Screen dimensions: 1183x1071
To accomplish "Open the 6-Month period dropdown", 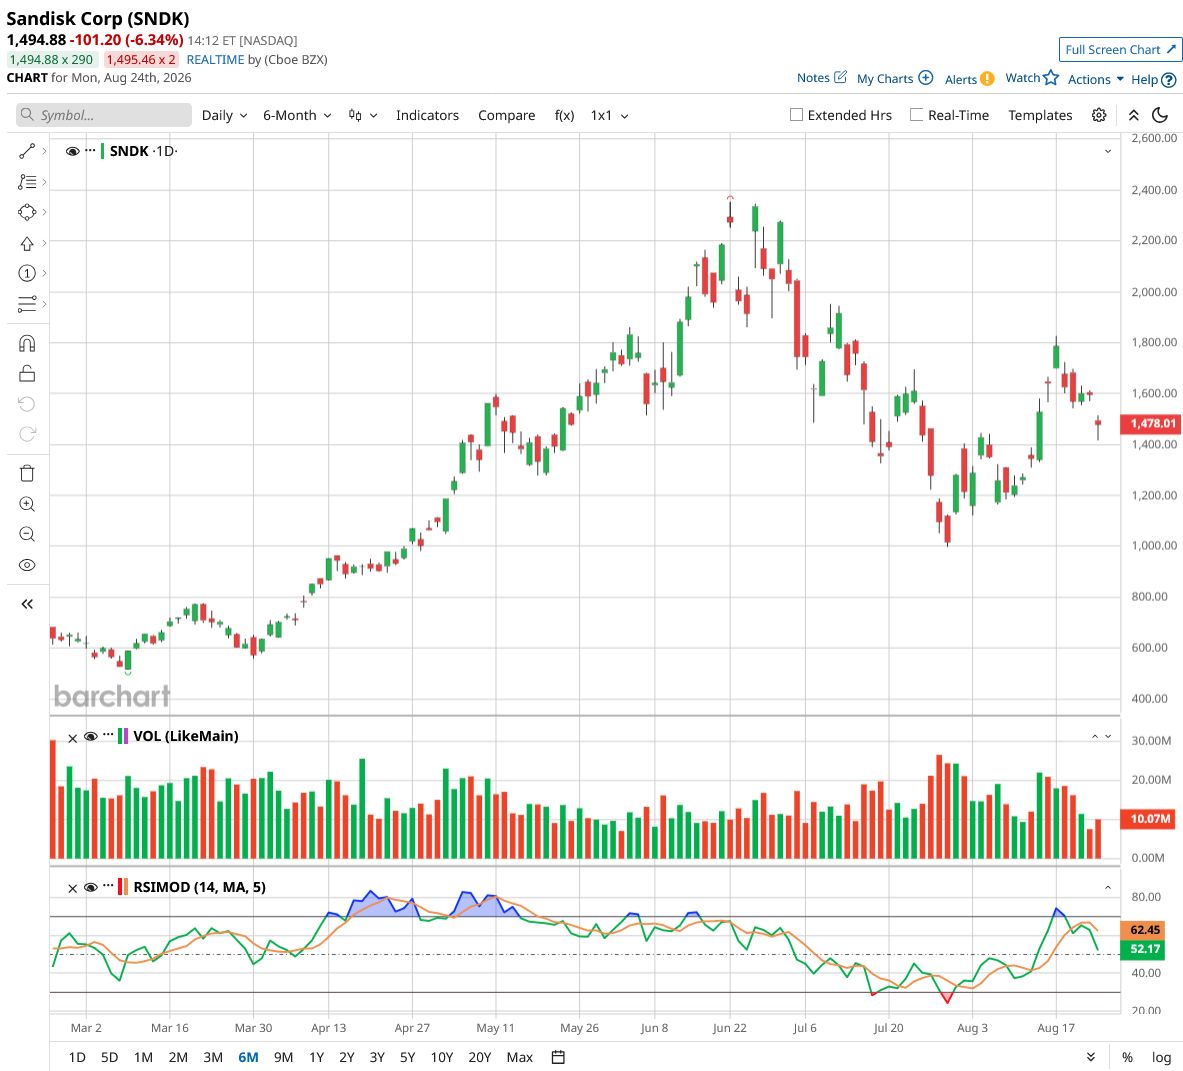I will (297, 115).
